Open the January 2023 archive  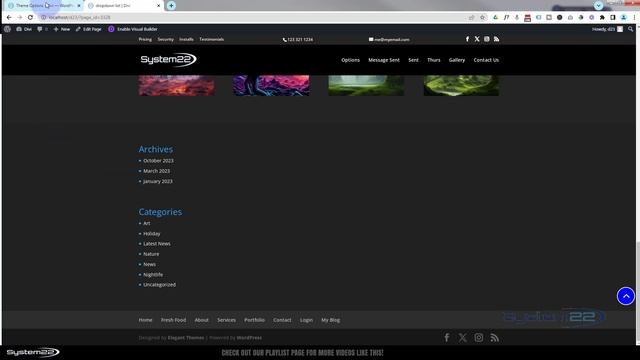coord(158,181)
